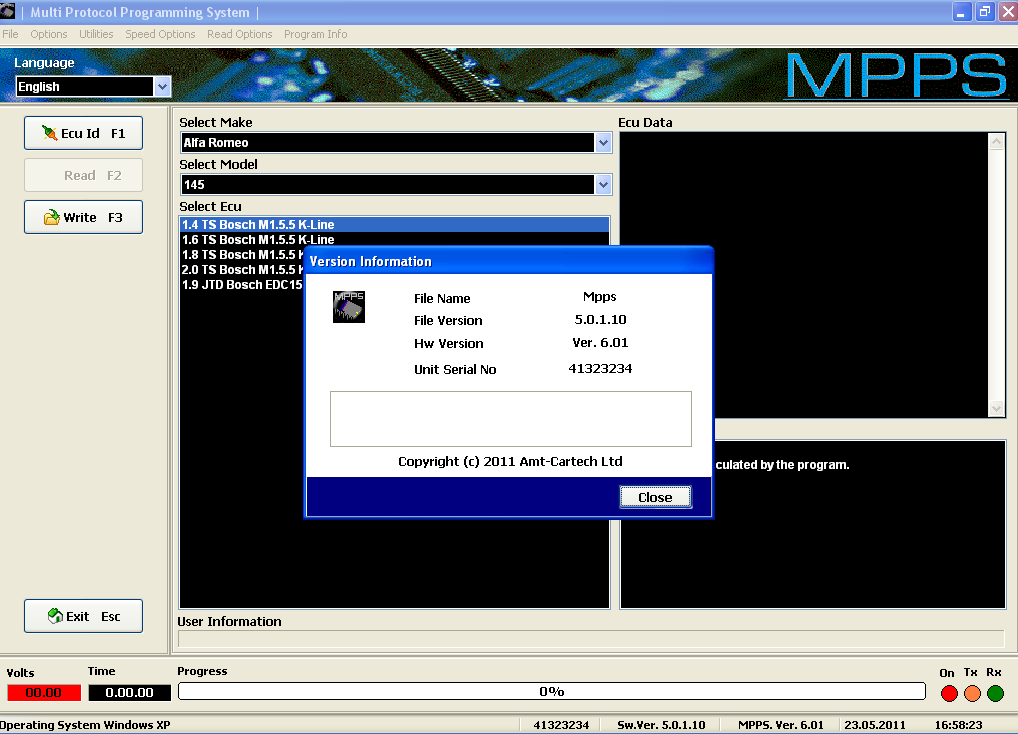Click the empty text box in version dialog
This screenshot has width=1018, height=734.
click(510, 418)
